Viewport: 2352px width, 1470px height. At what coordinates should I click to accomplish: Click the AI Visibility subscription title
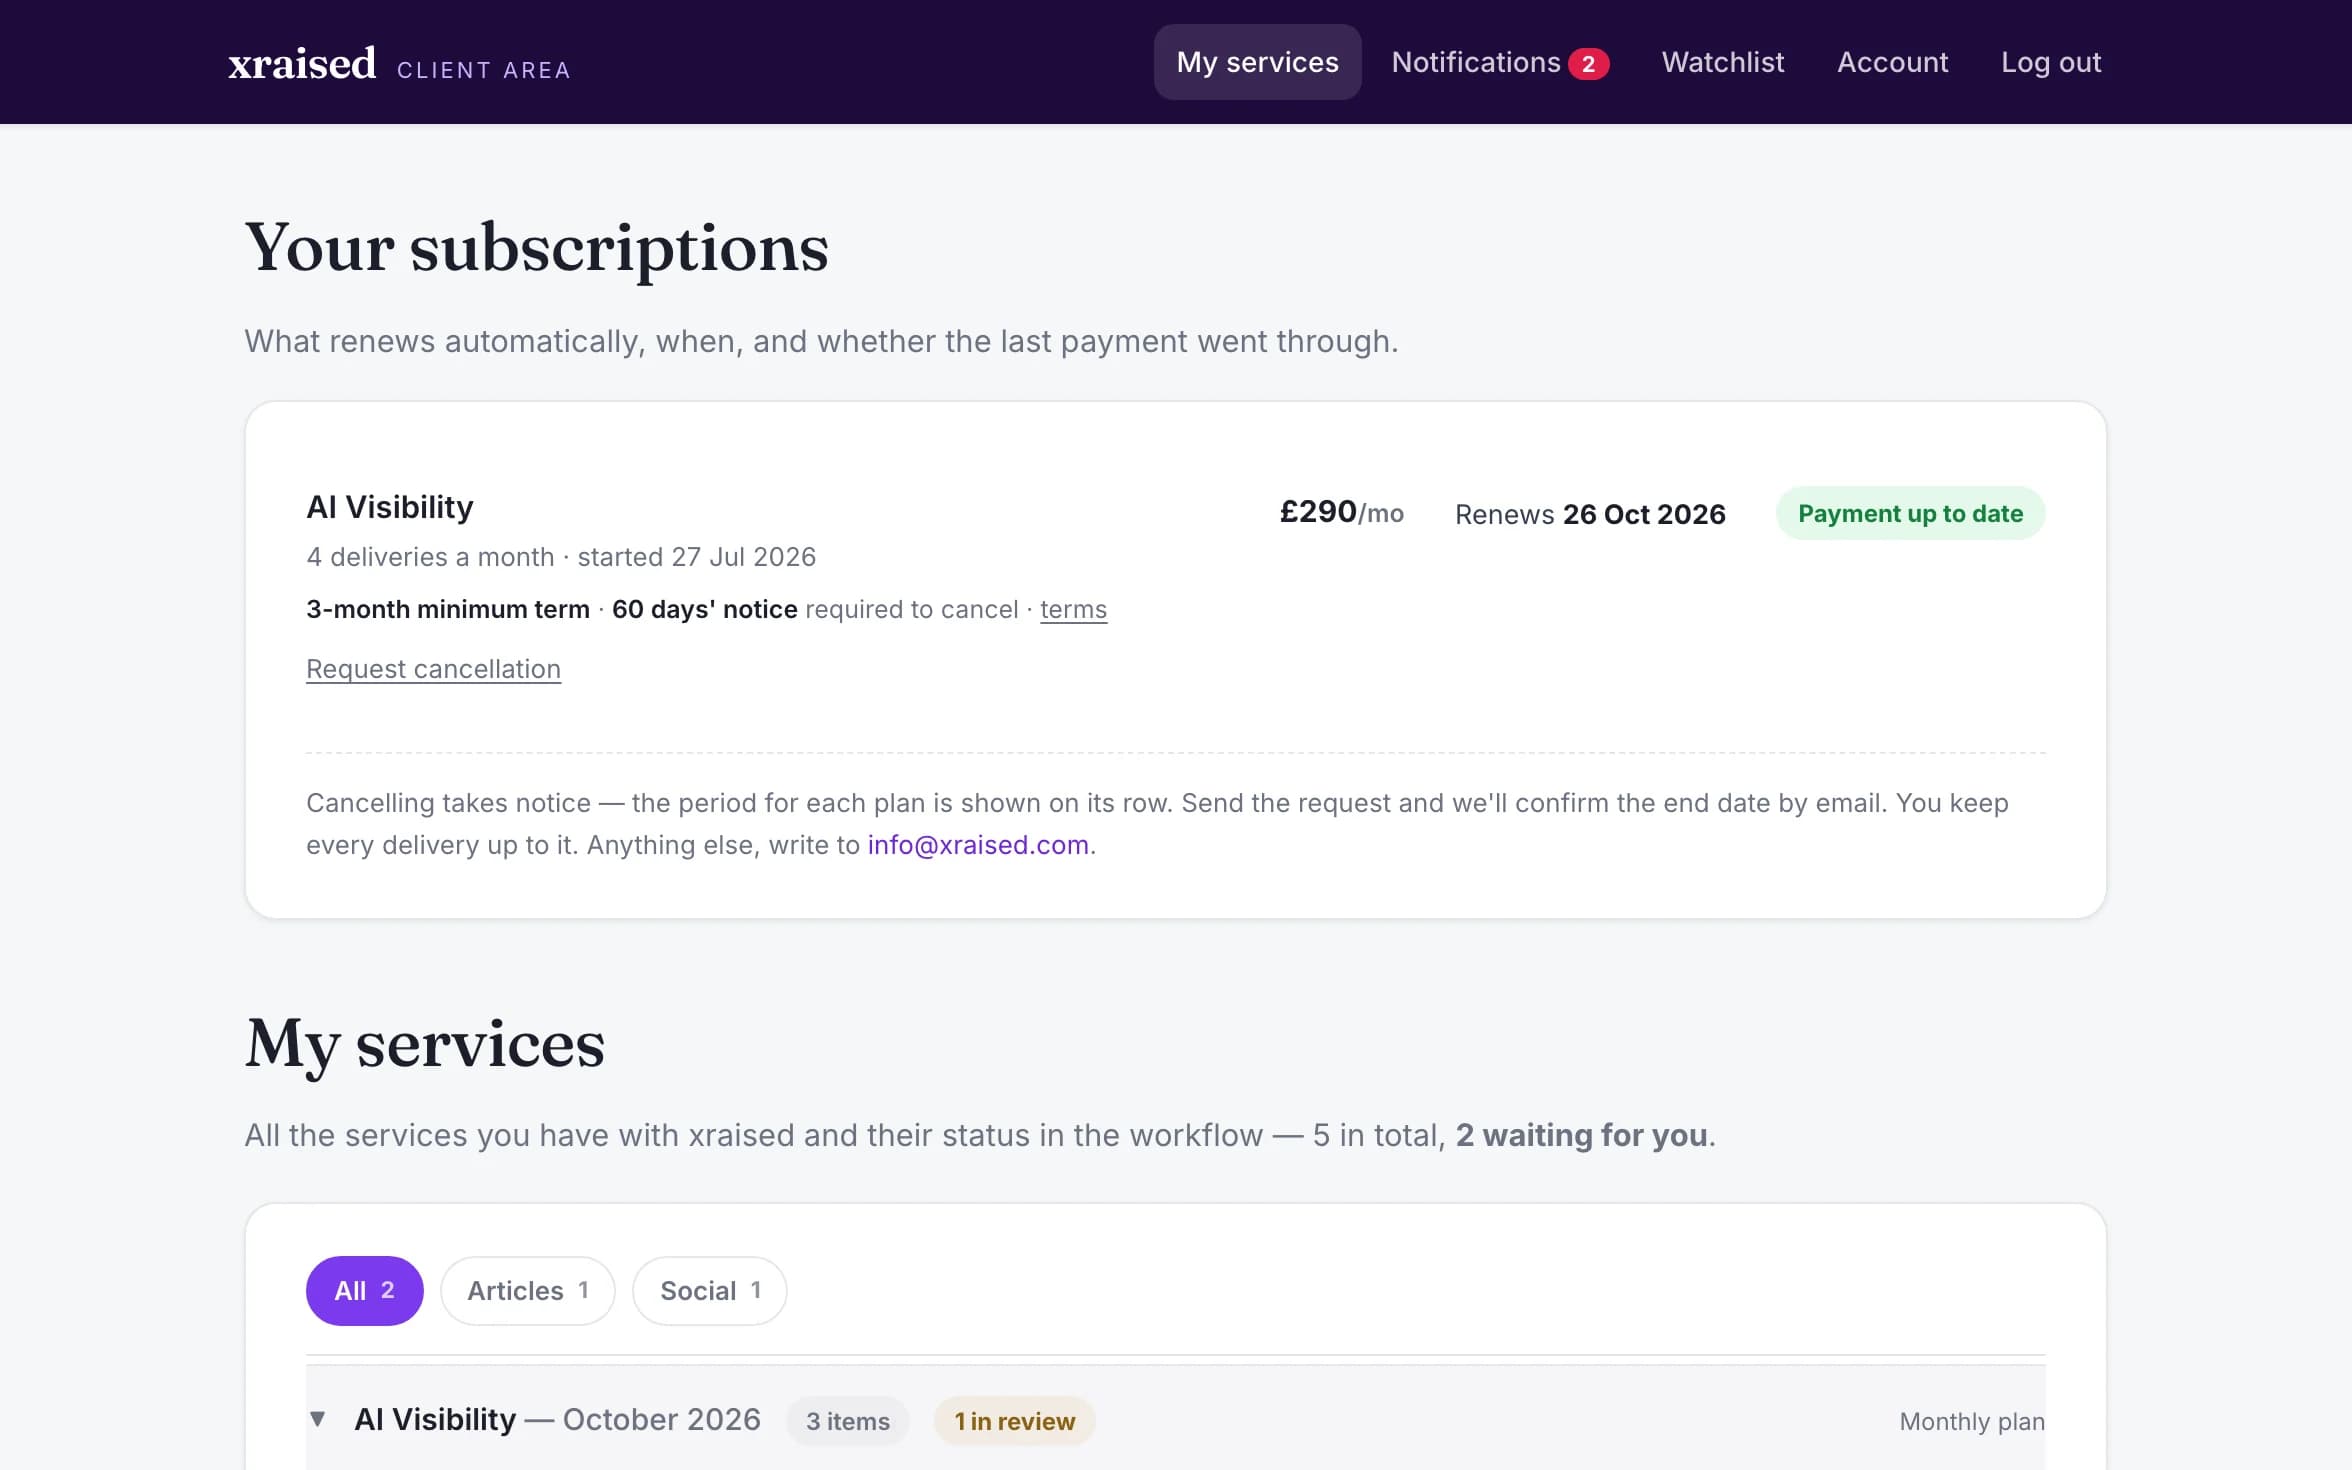(x=389, y=507)
